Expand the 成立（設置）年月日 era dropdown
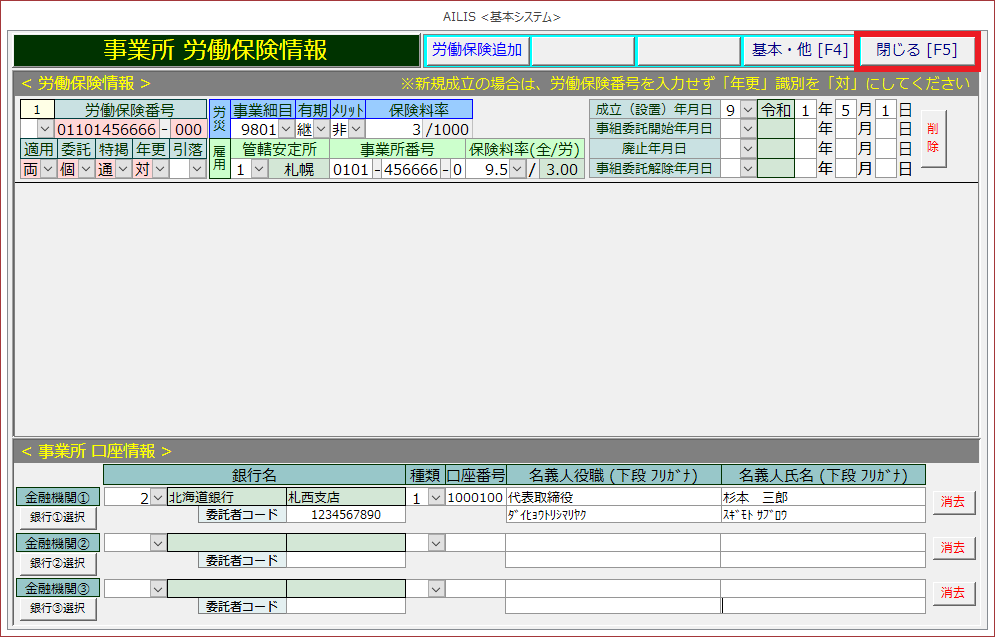995x637 pixels. point(748,110)
